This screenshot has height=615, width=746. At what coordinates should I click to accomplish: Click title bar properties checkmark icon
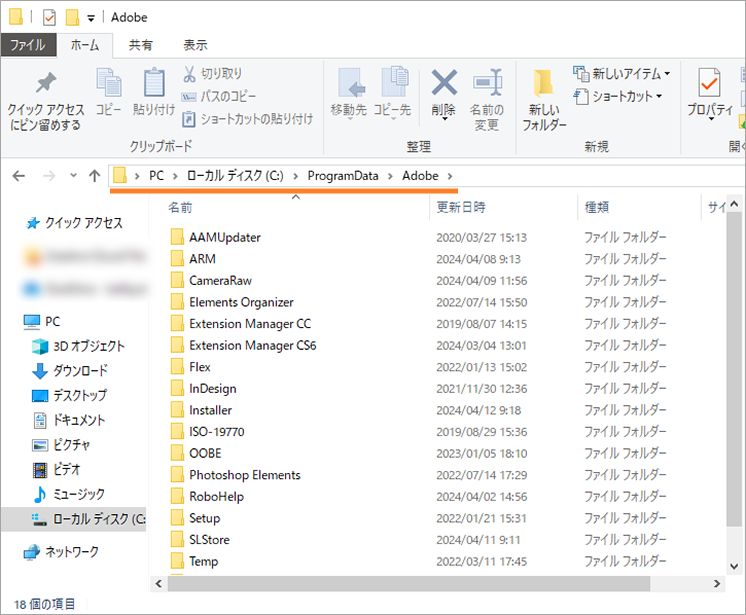click(49, 18)
